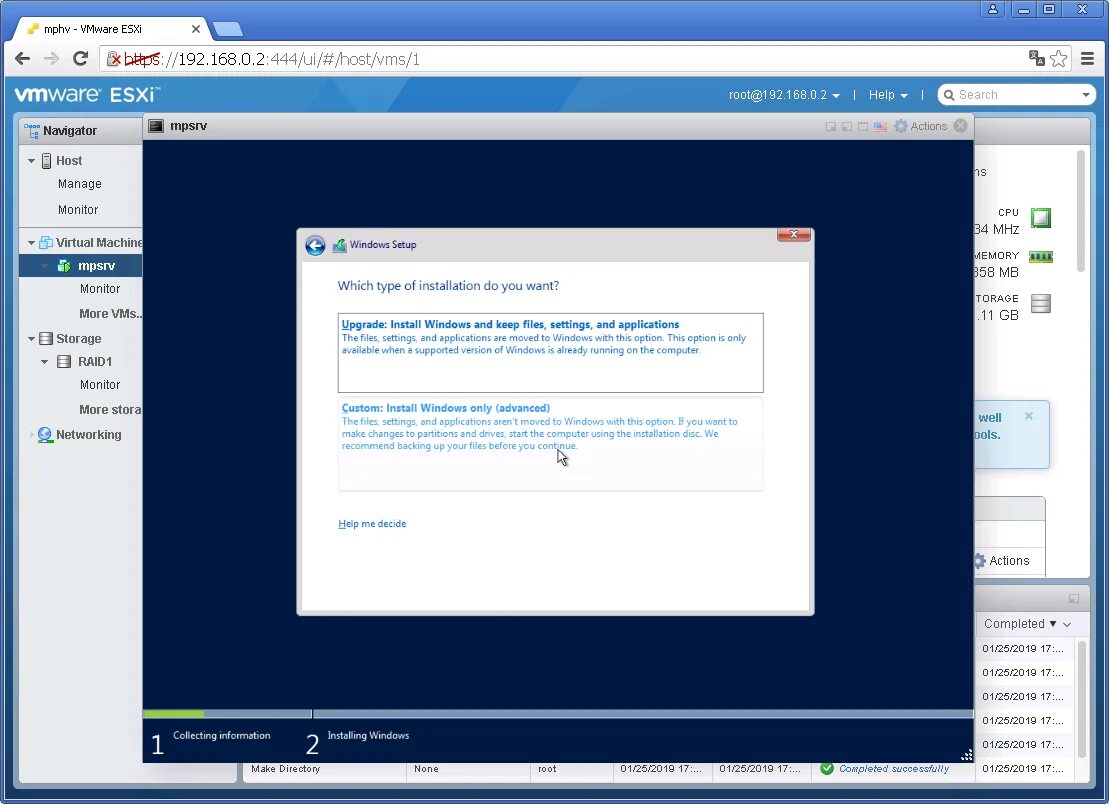This screenshot has height=804, width=1109.
Task: Open the Help dropdown menu
Action: (888, 95)
